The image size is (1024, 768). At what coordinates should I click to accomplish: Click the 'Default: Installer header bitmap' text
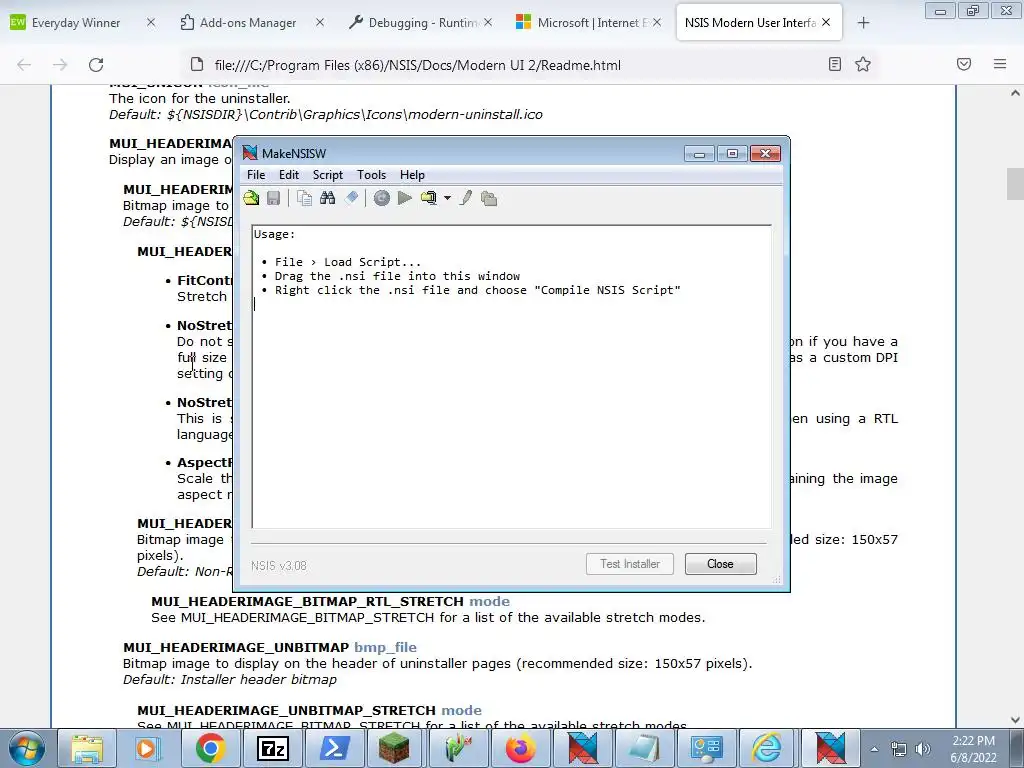230,679
